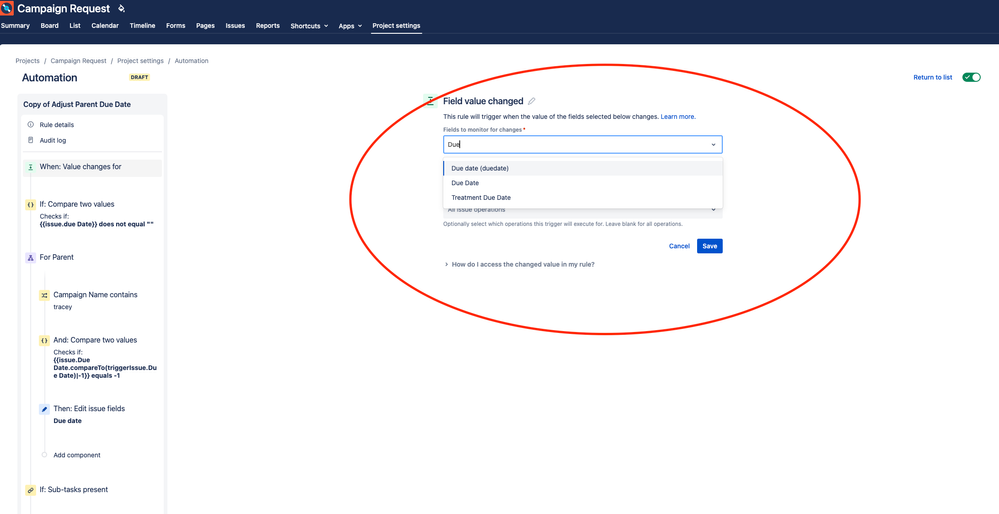
Task: Click the Rule details info icon
Action: click(x=31, y=125)
